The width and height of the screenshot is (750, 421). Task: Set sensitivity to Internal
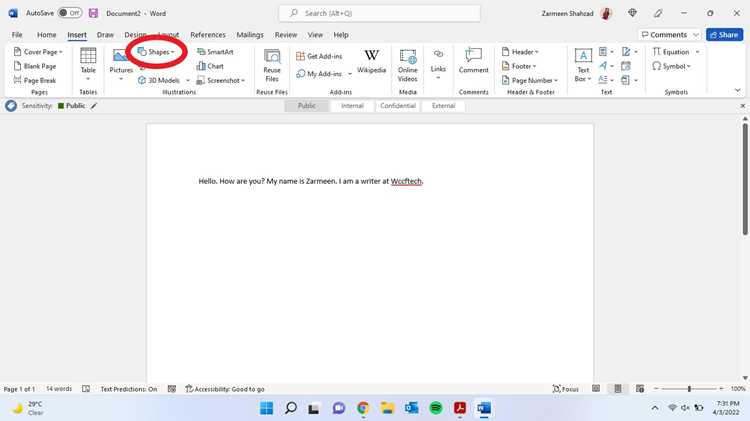click(x=352, y=106)
